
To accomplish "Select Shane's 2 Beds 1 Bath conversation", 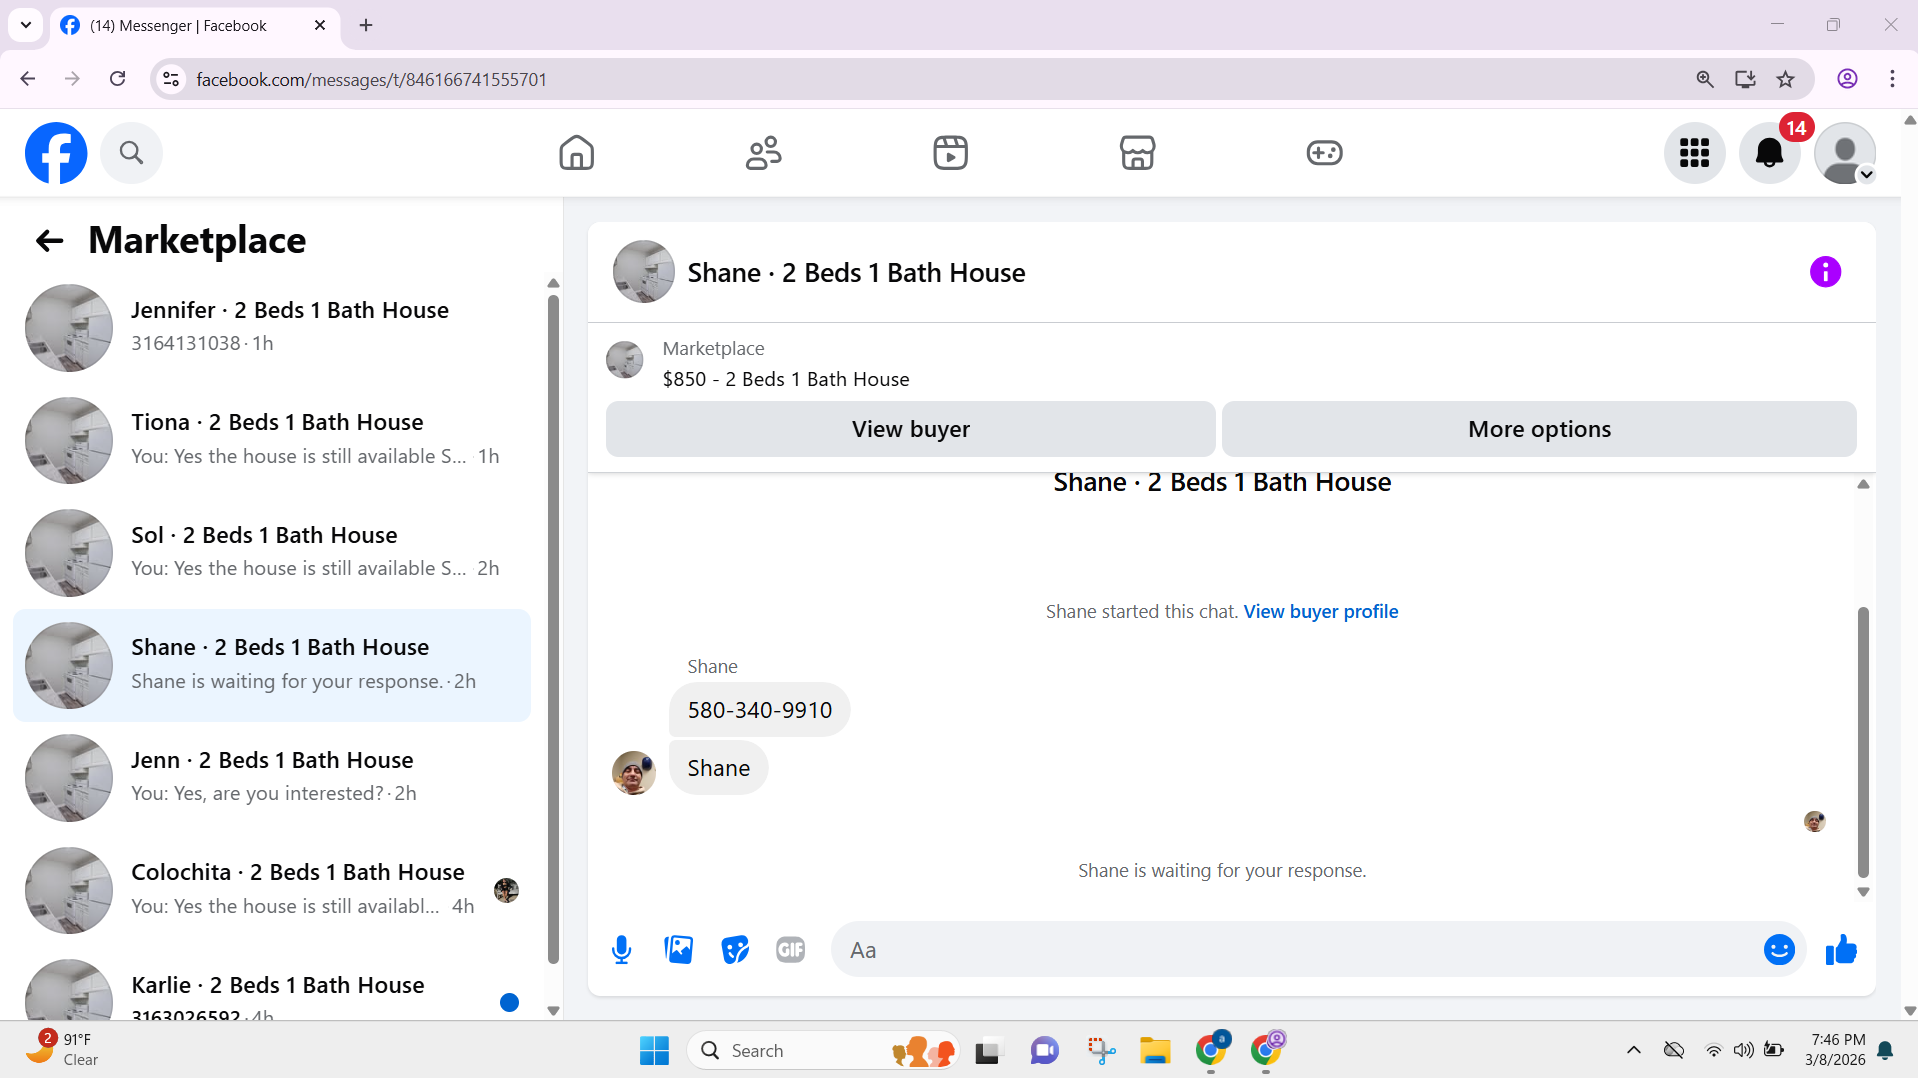I will point(272,665).
